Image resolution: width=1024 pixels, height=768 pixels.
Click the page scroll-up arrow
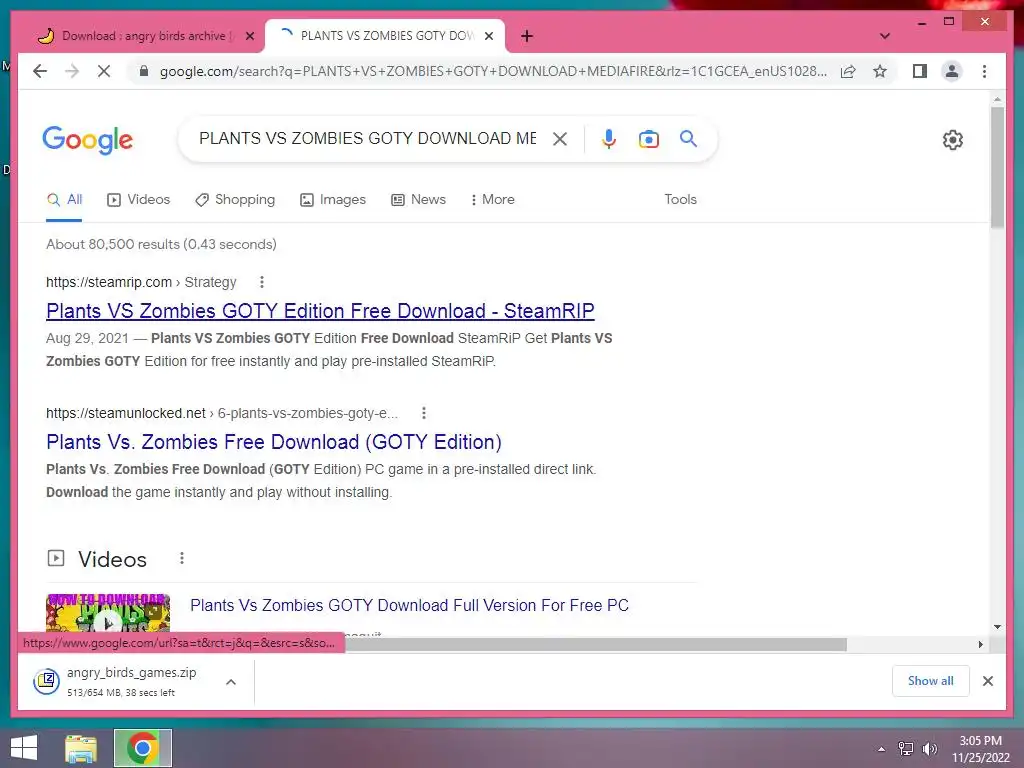click(997, 99)
